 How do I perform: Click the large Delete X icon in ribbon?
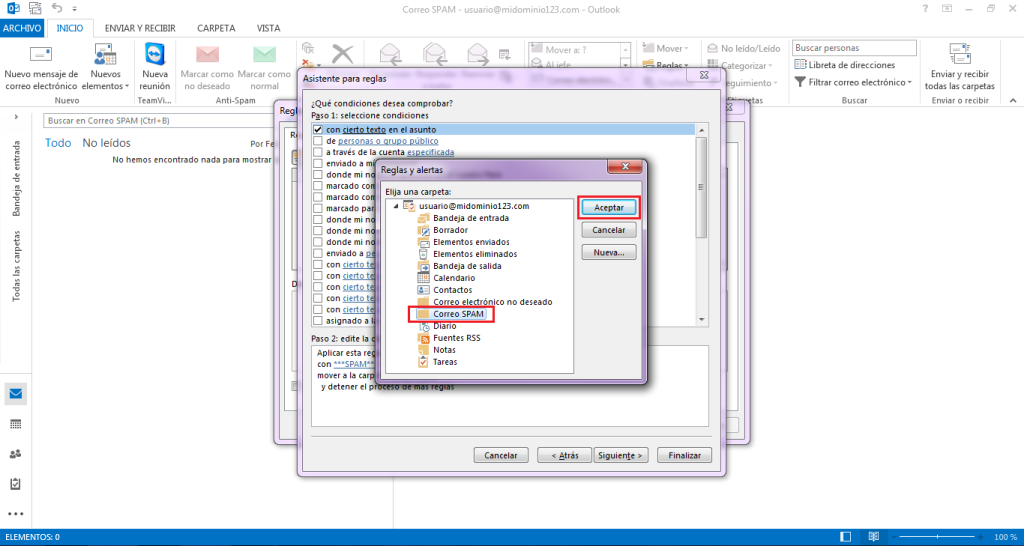click(x=342, y=54)
